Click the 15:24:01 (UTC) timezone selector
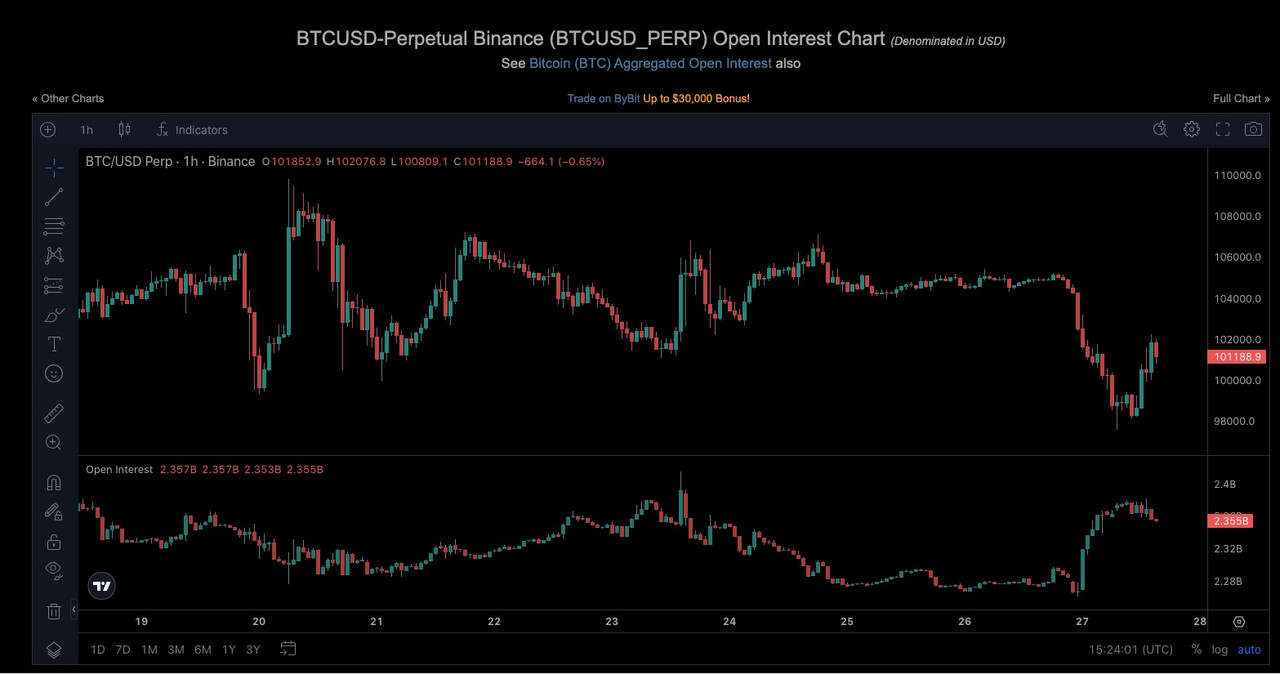The height and width of the screenshot is (675, 1280). coord(1131,650)
